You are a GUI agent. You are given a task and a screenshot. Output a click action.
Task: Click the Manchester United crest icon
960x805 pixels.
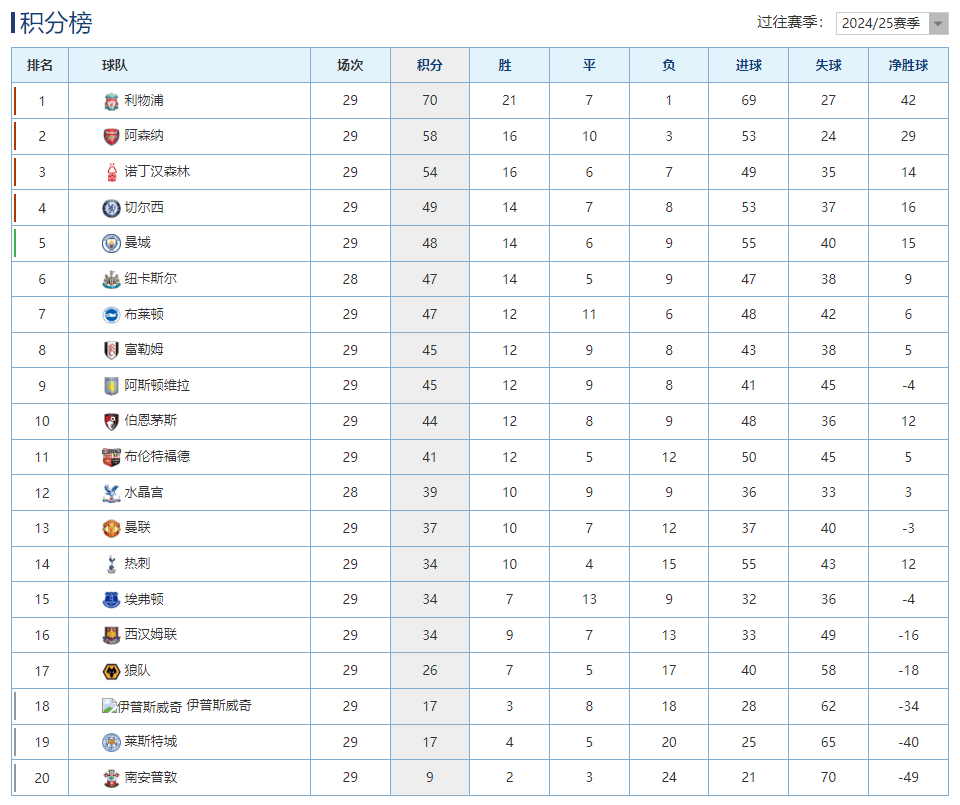tap(111, 528)
